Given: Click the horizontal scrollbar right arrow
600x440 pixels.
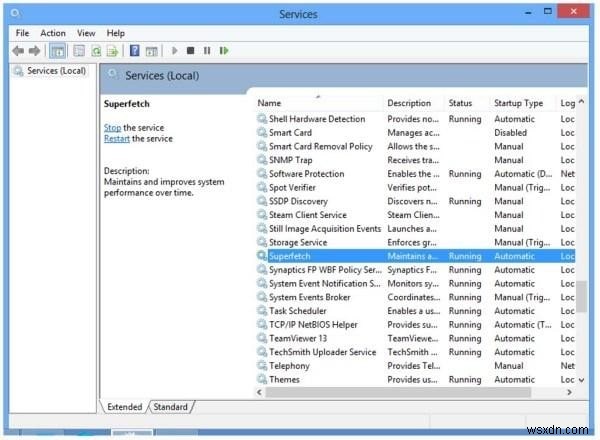Looking at the screenshot, I should (569, 392).
